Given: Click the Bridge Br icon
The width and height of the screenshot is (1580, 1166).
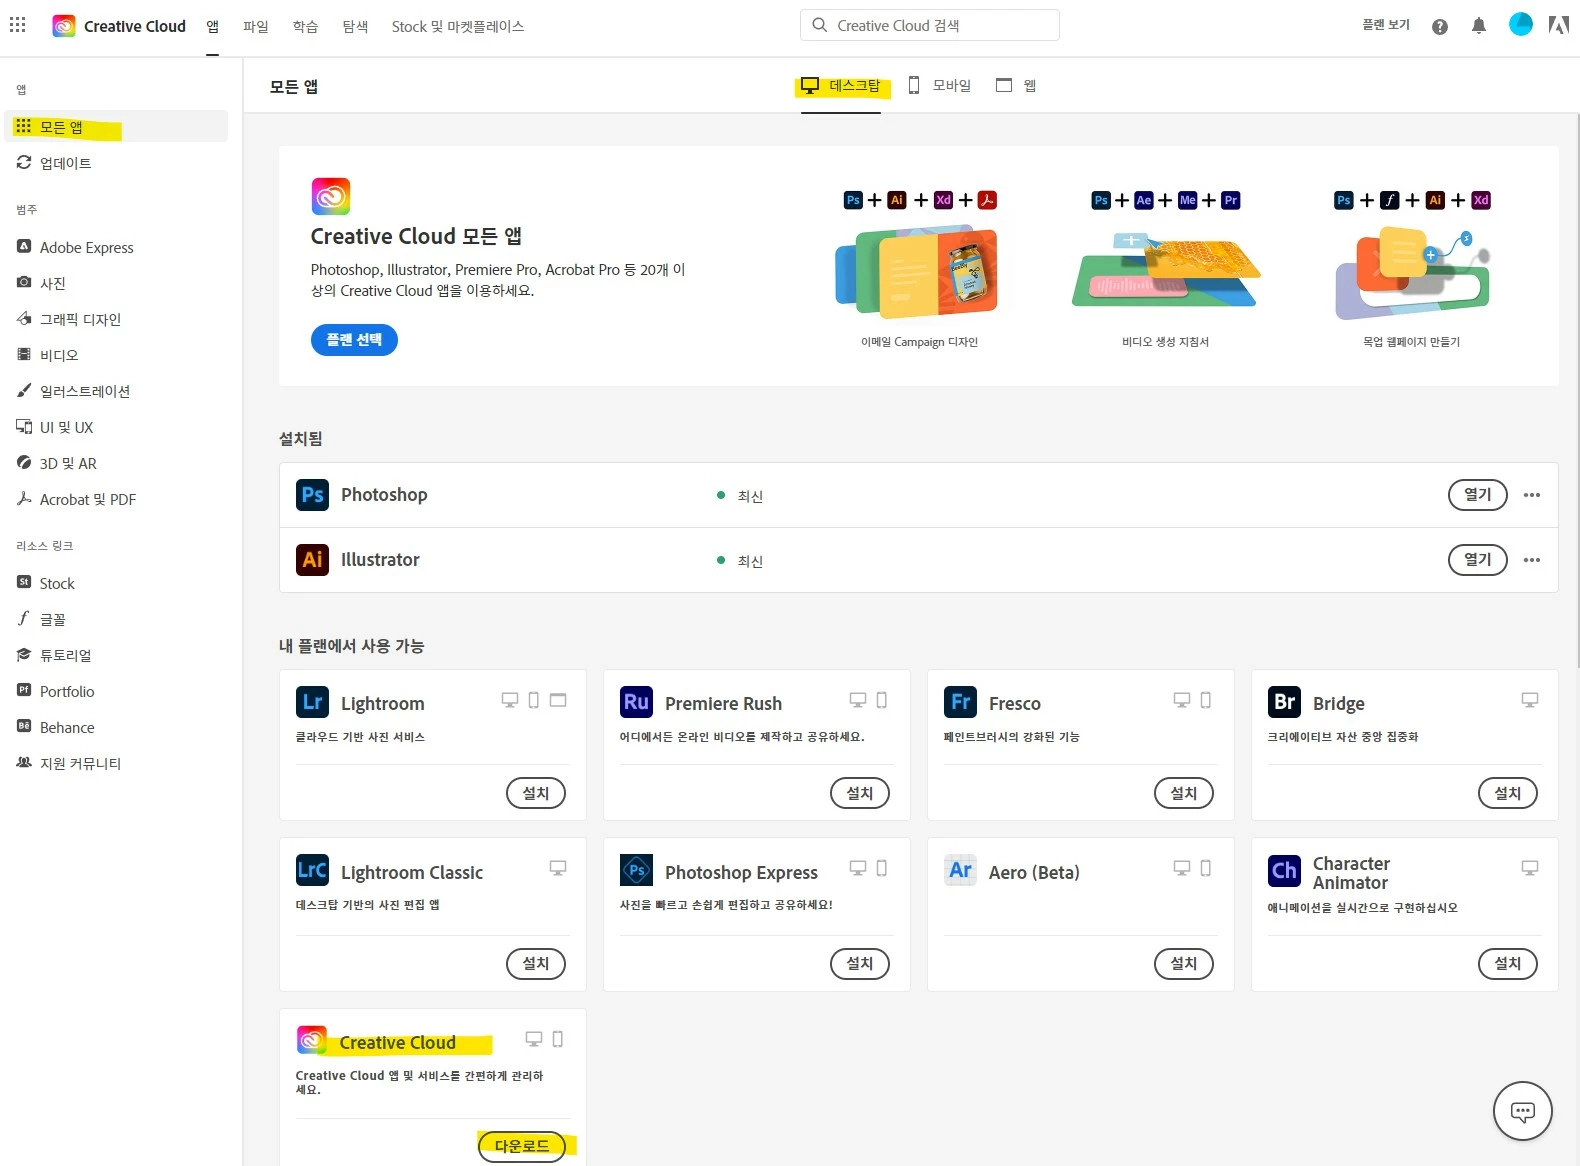Looking at the screenshot, I should point(1284,702).
